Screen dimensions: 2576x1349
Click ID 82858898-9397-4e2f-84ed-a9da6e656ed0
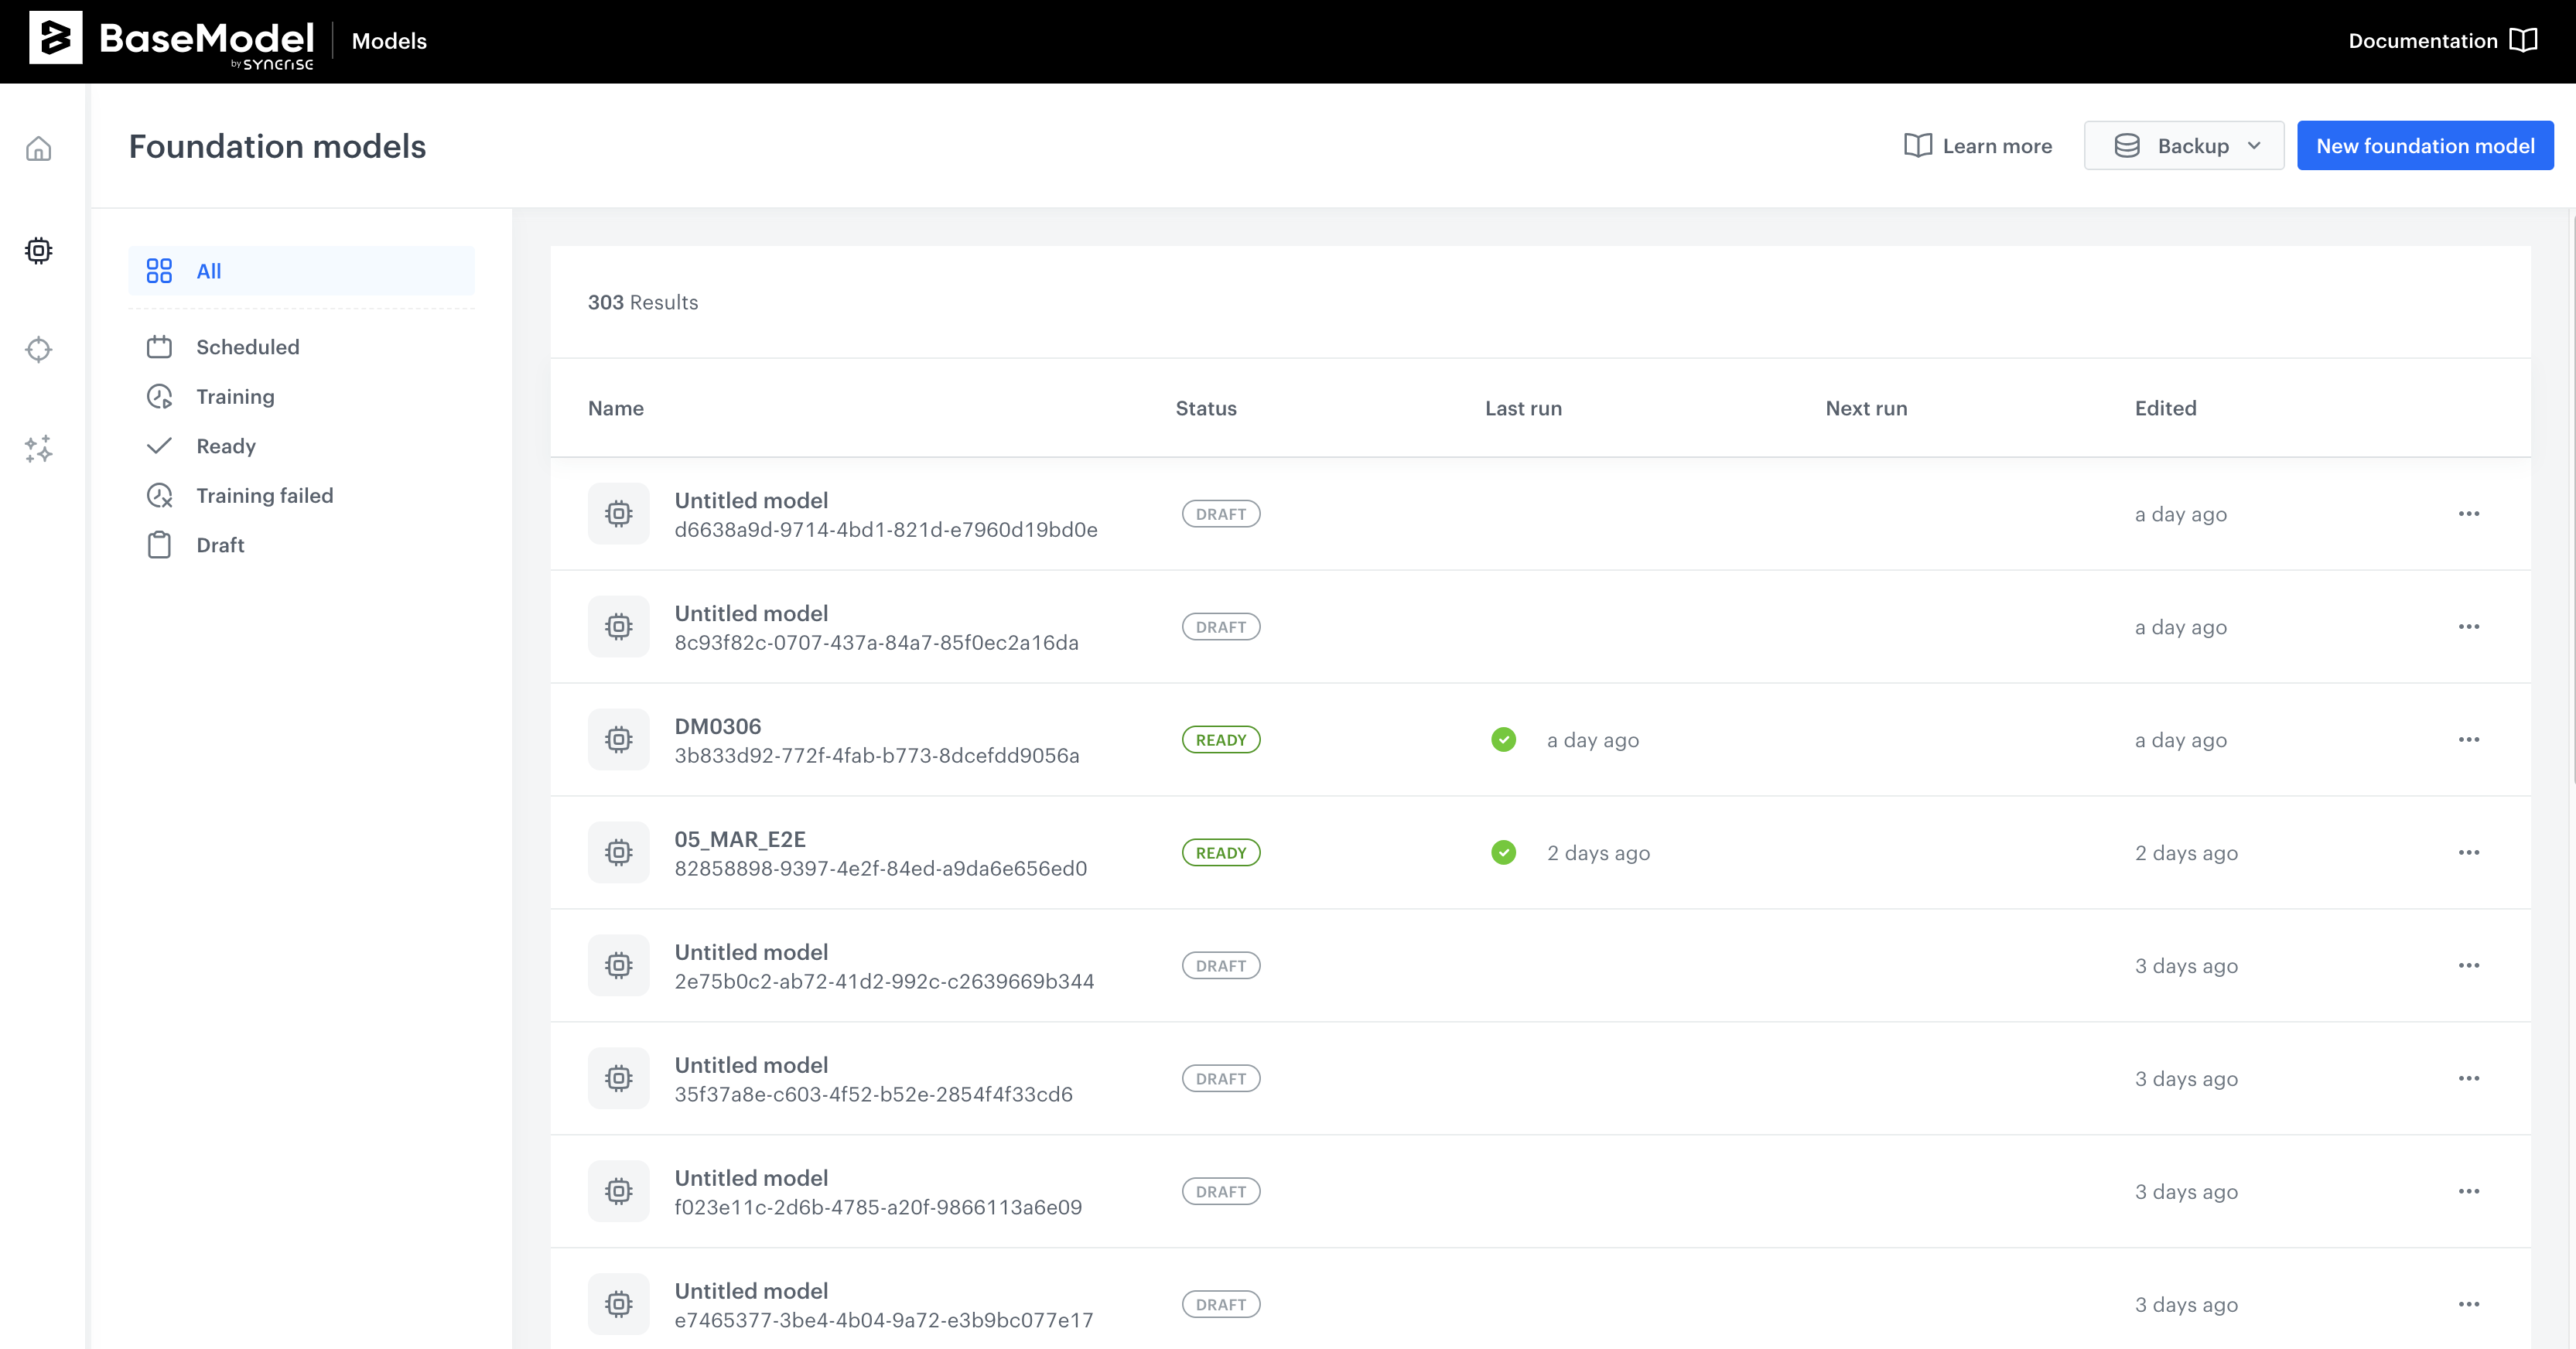880,868
